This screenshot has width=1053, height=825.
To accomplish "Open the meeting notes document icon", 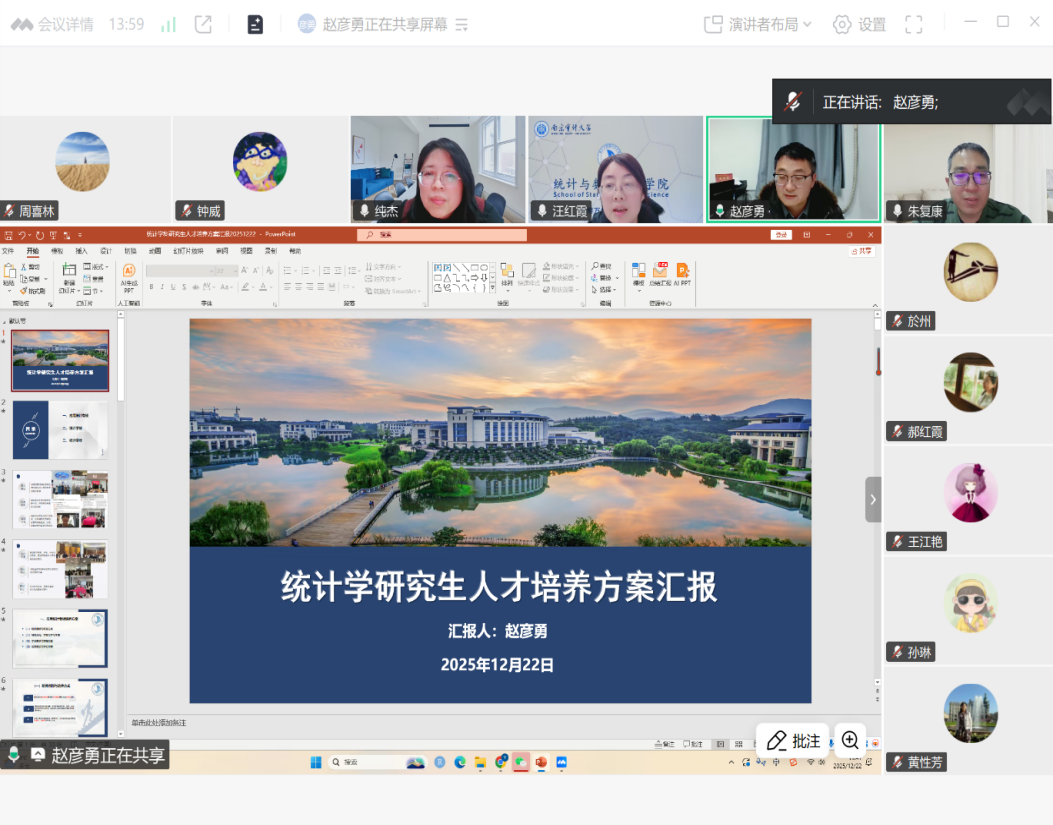I will click(x=255, y=24).
